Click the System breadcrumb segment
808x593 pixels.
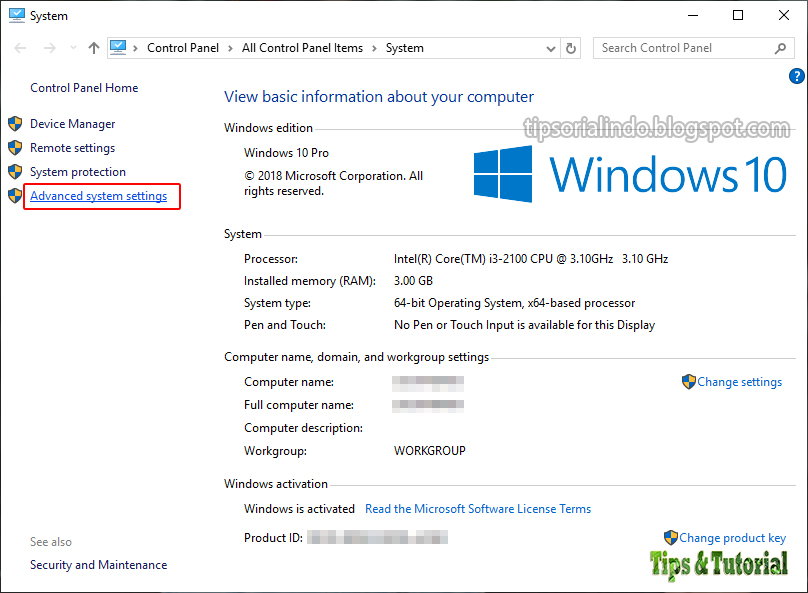click(405, 48)
